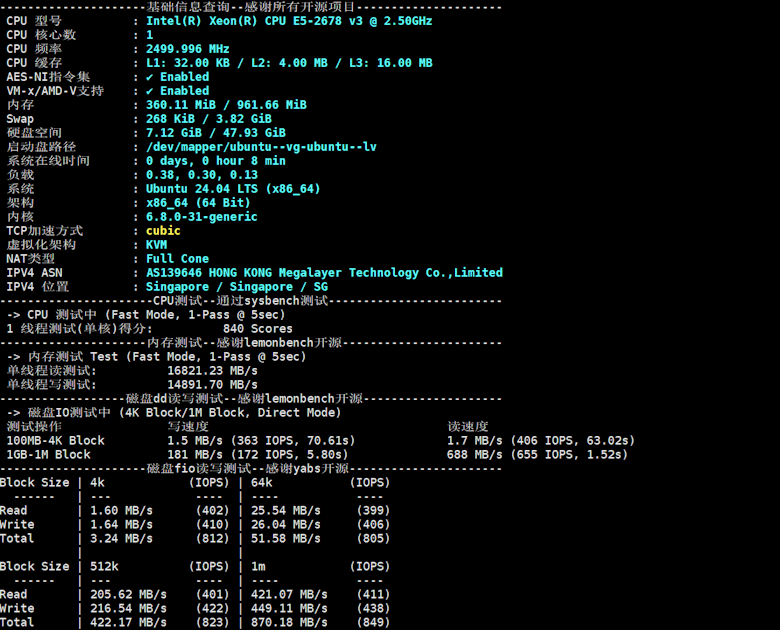The height and width of the screenshot is (630, 780).
Task: Click the '4k' block size column header
Action: (x=98, y=483)
